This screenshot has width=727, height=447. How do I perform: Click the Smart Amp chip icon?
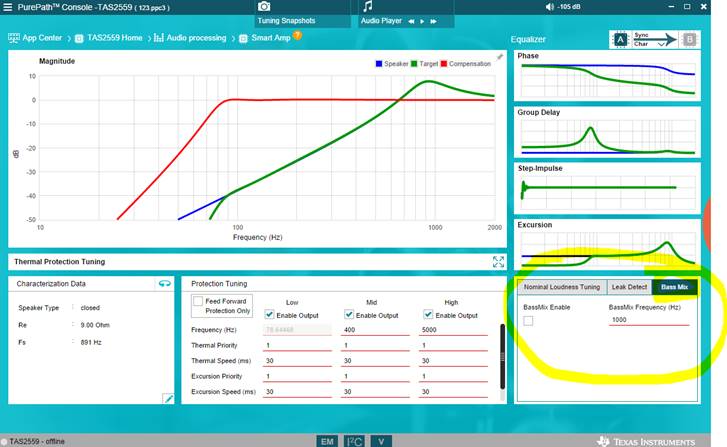pyautogui.click(x=243, y=38)
